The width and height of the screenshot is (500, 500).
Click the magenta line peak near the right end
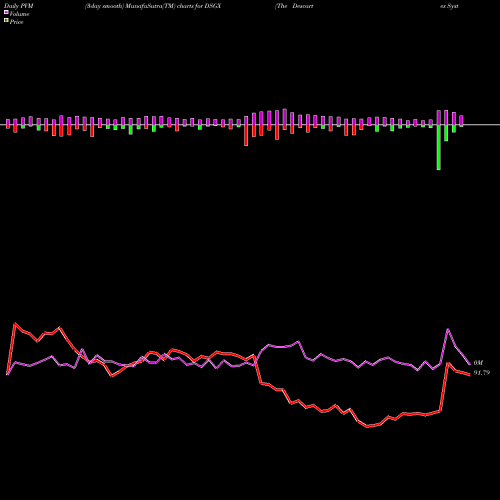click(448, 329)
